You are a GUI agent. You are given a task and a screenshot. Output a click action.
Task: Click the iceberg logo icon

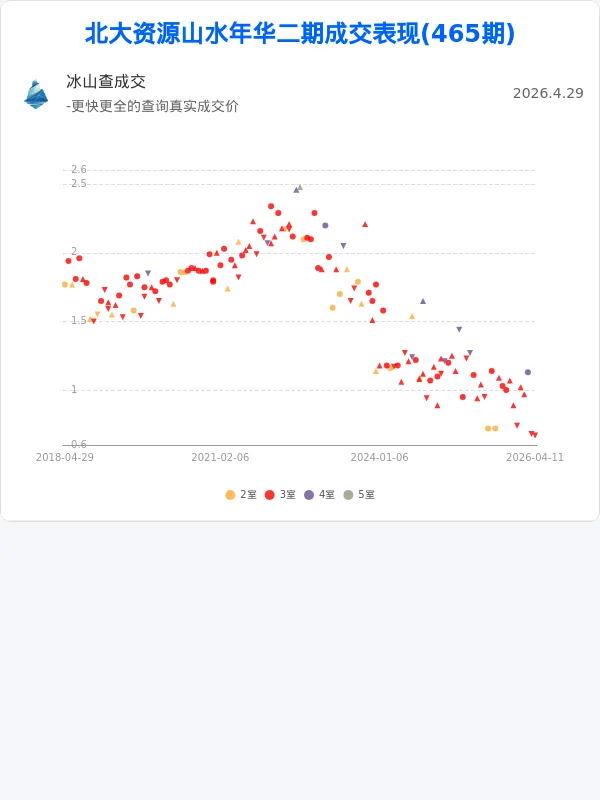point(36,93)
